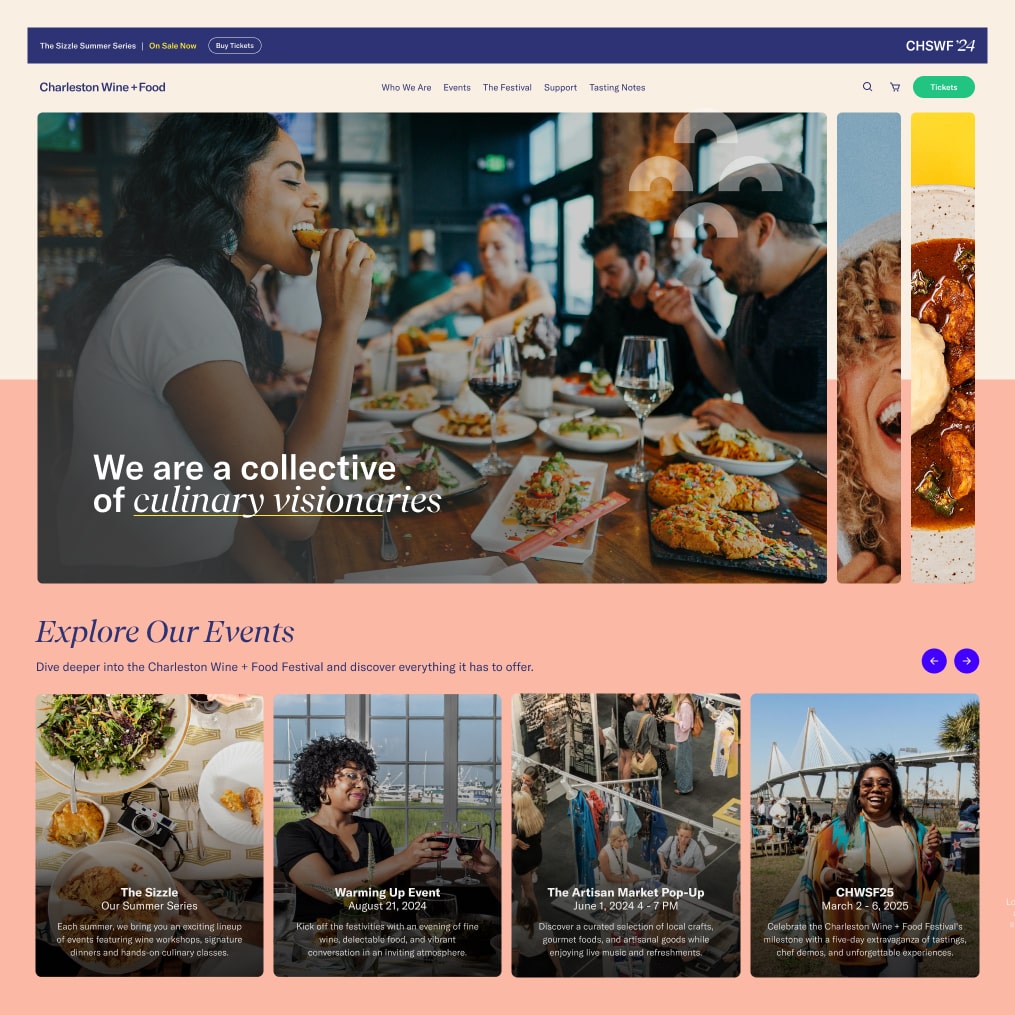Image resolution: width=1015 pixels, height=1015 pixels.
Task: Open the Warming Up Event card
Action: click(x=387, y=835)
